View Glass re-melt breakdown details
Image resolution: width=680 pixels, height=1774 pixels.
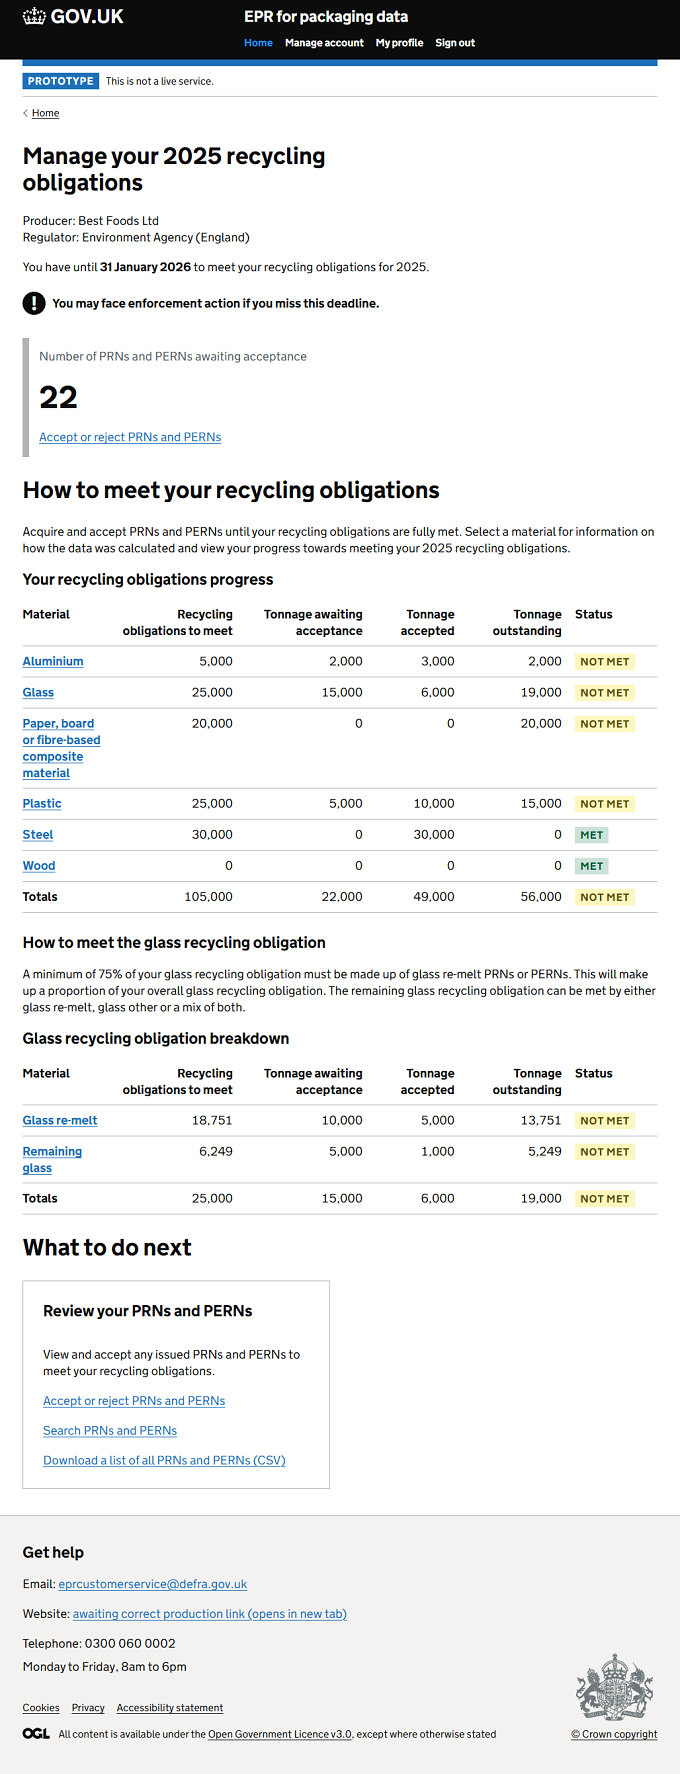pos(60,1120)
